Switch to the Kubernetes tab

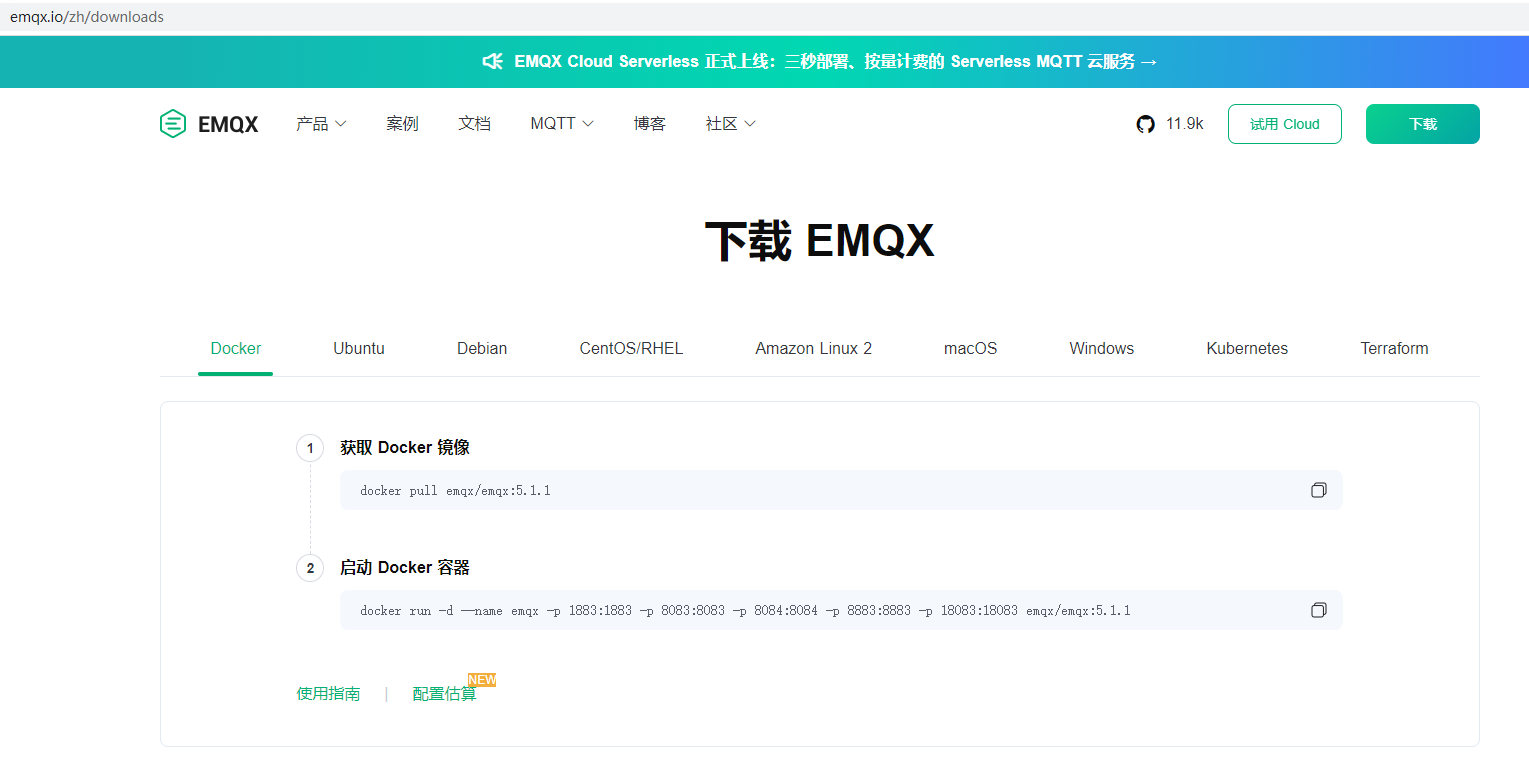pyautogui.click(x=1247, y=349)
